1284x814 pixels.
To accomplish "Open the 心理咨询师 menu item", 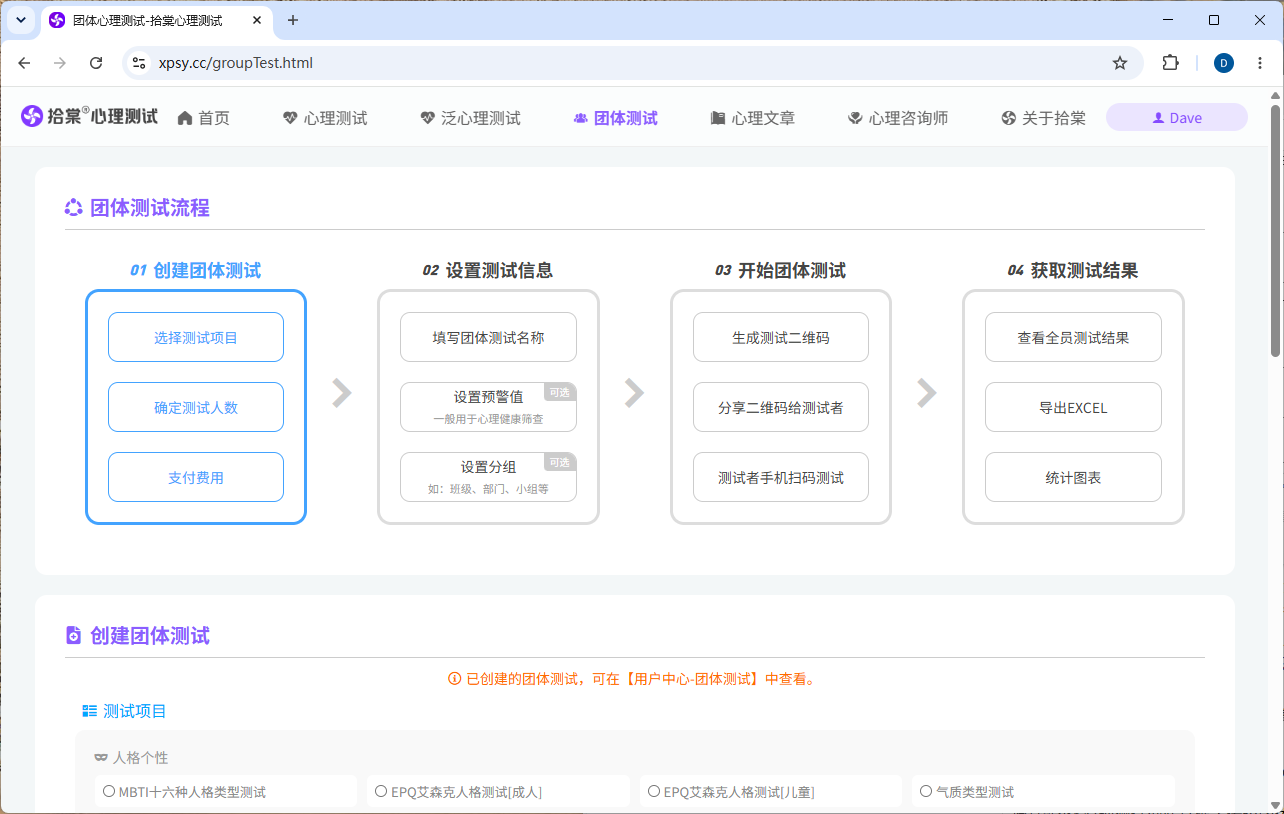I will point(898,118).
